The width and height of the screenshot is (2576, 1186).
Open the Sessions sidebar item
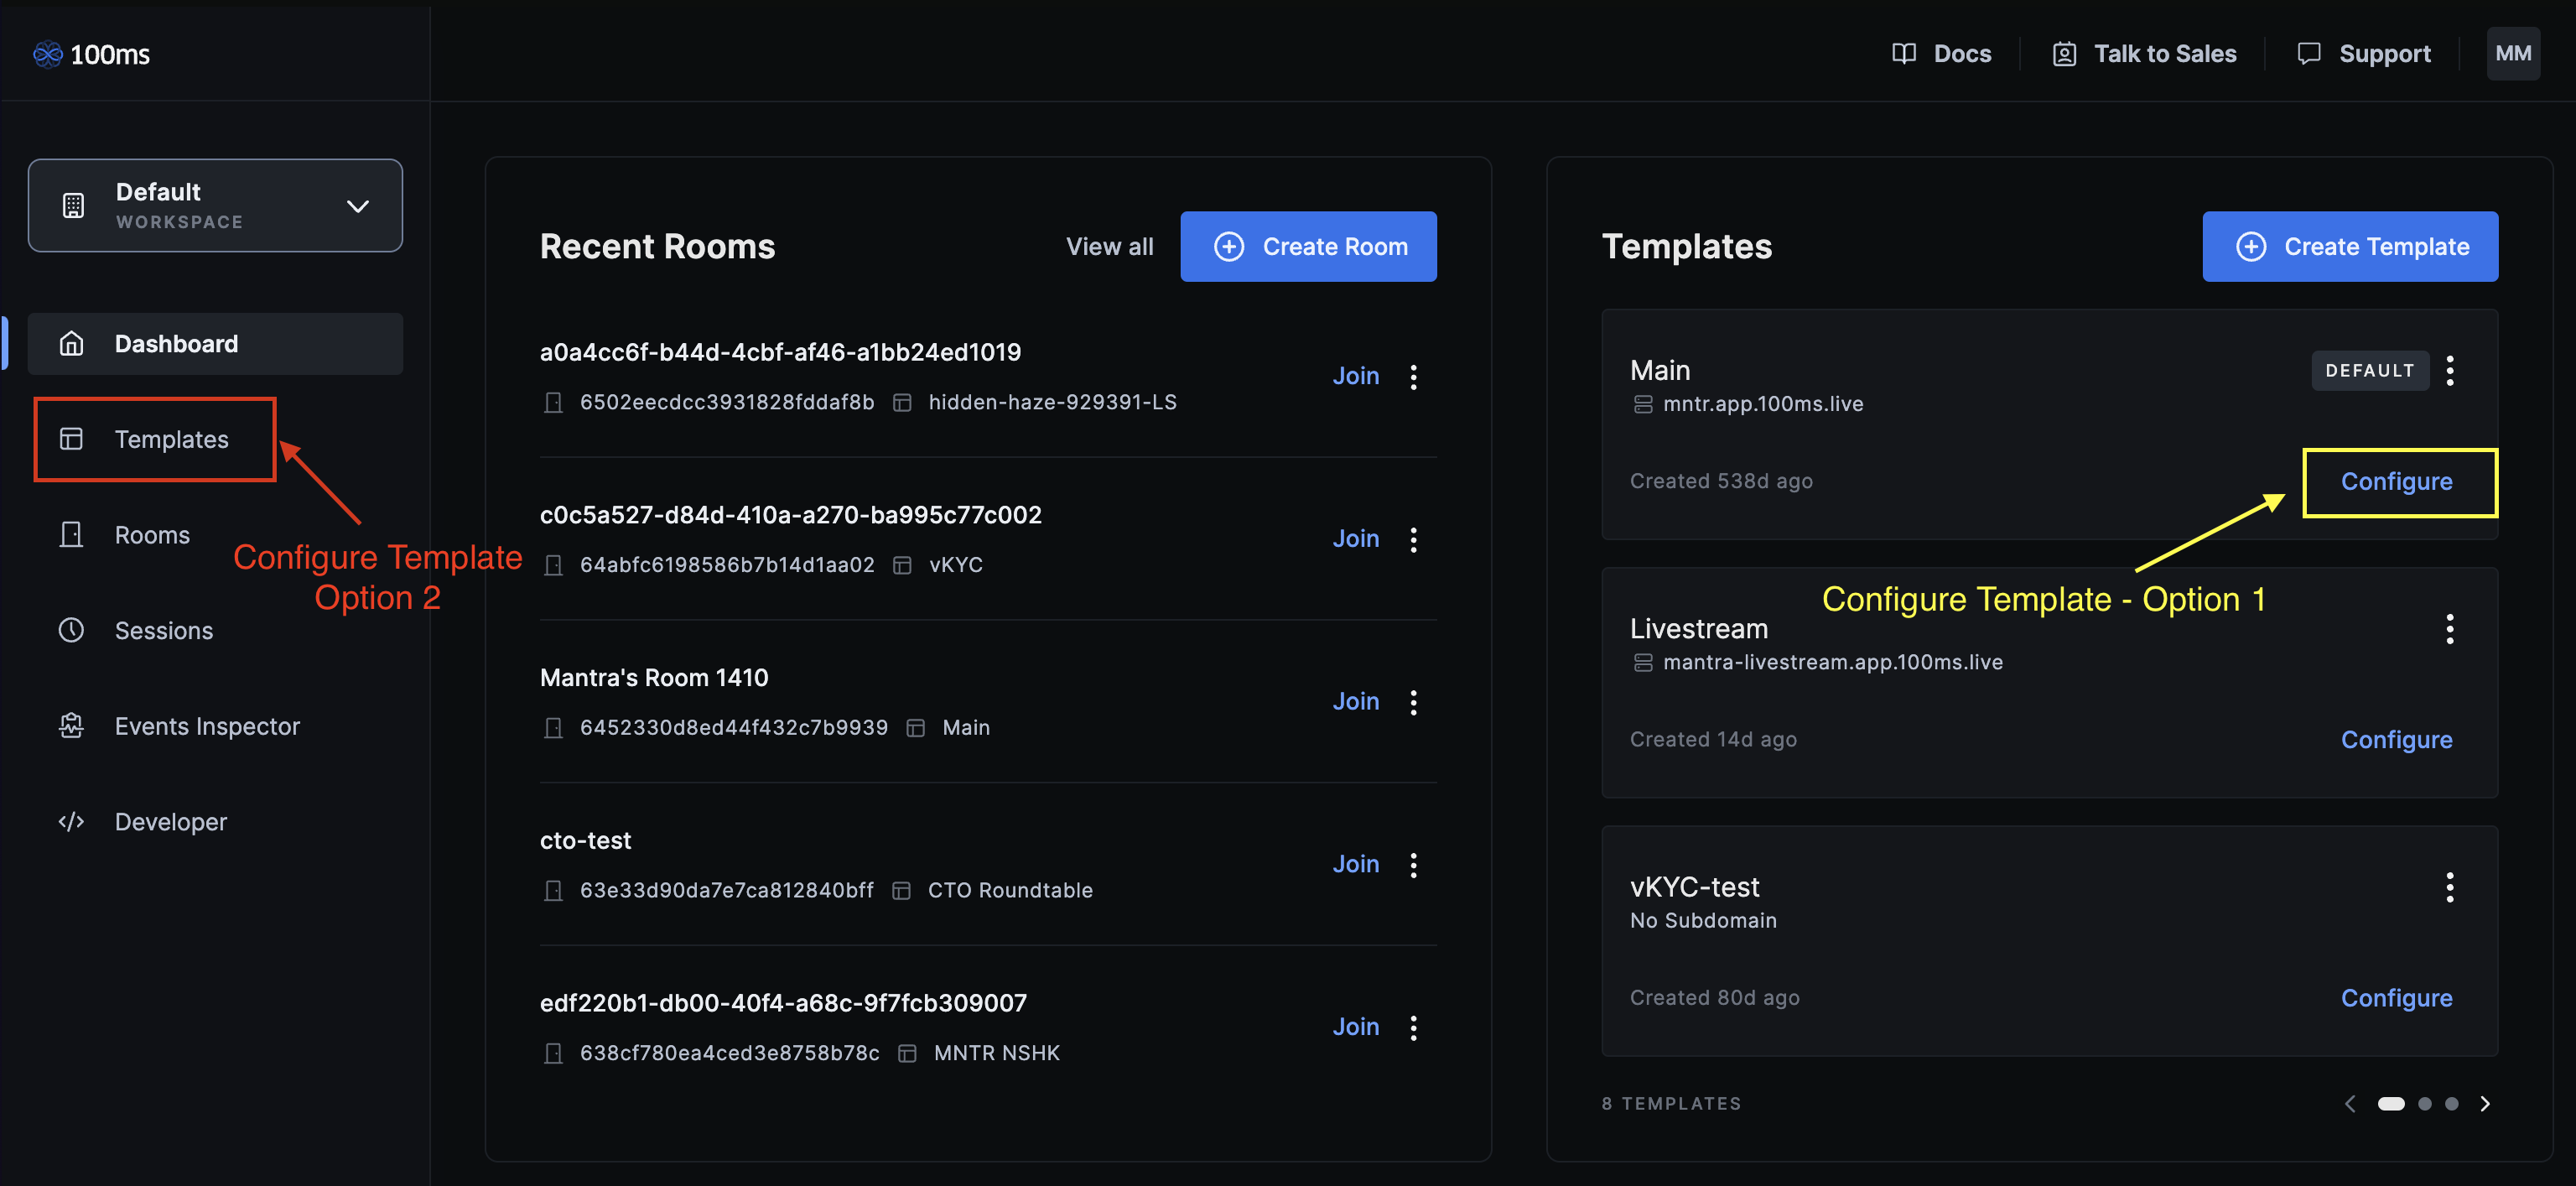point(215,630)
